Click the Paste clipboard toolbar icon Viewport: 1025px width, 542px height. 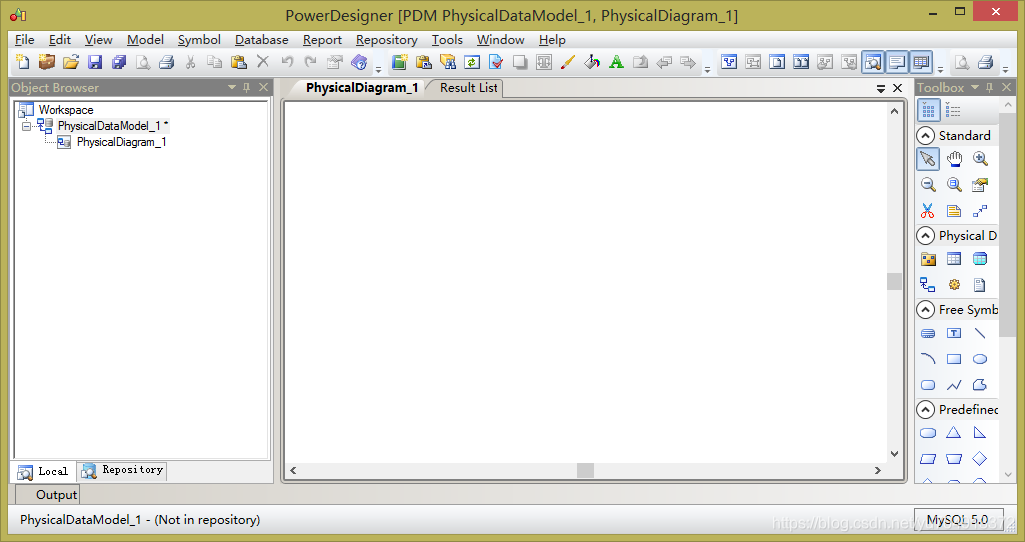point(239,62)
